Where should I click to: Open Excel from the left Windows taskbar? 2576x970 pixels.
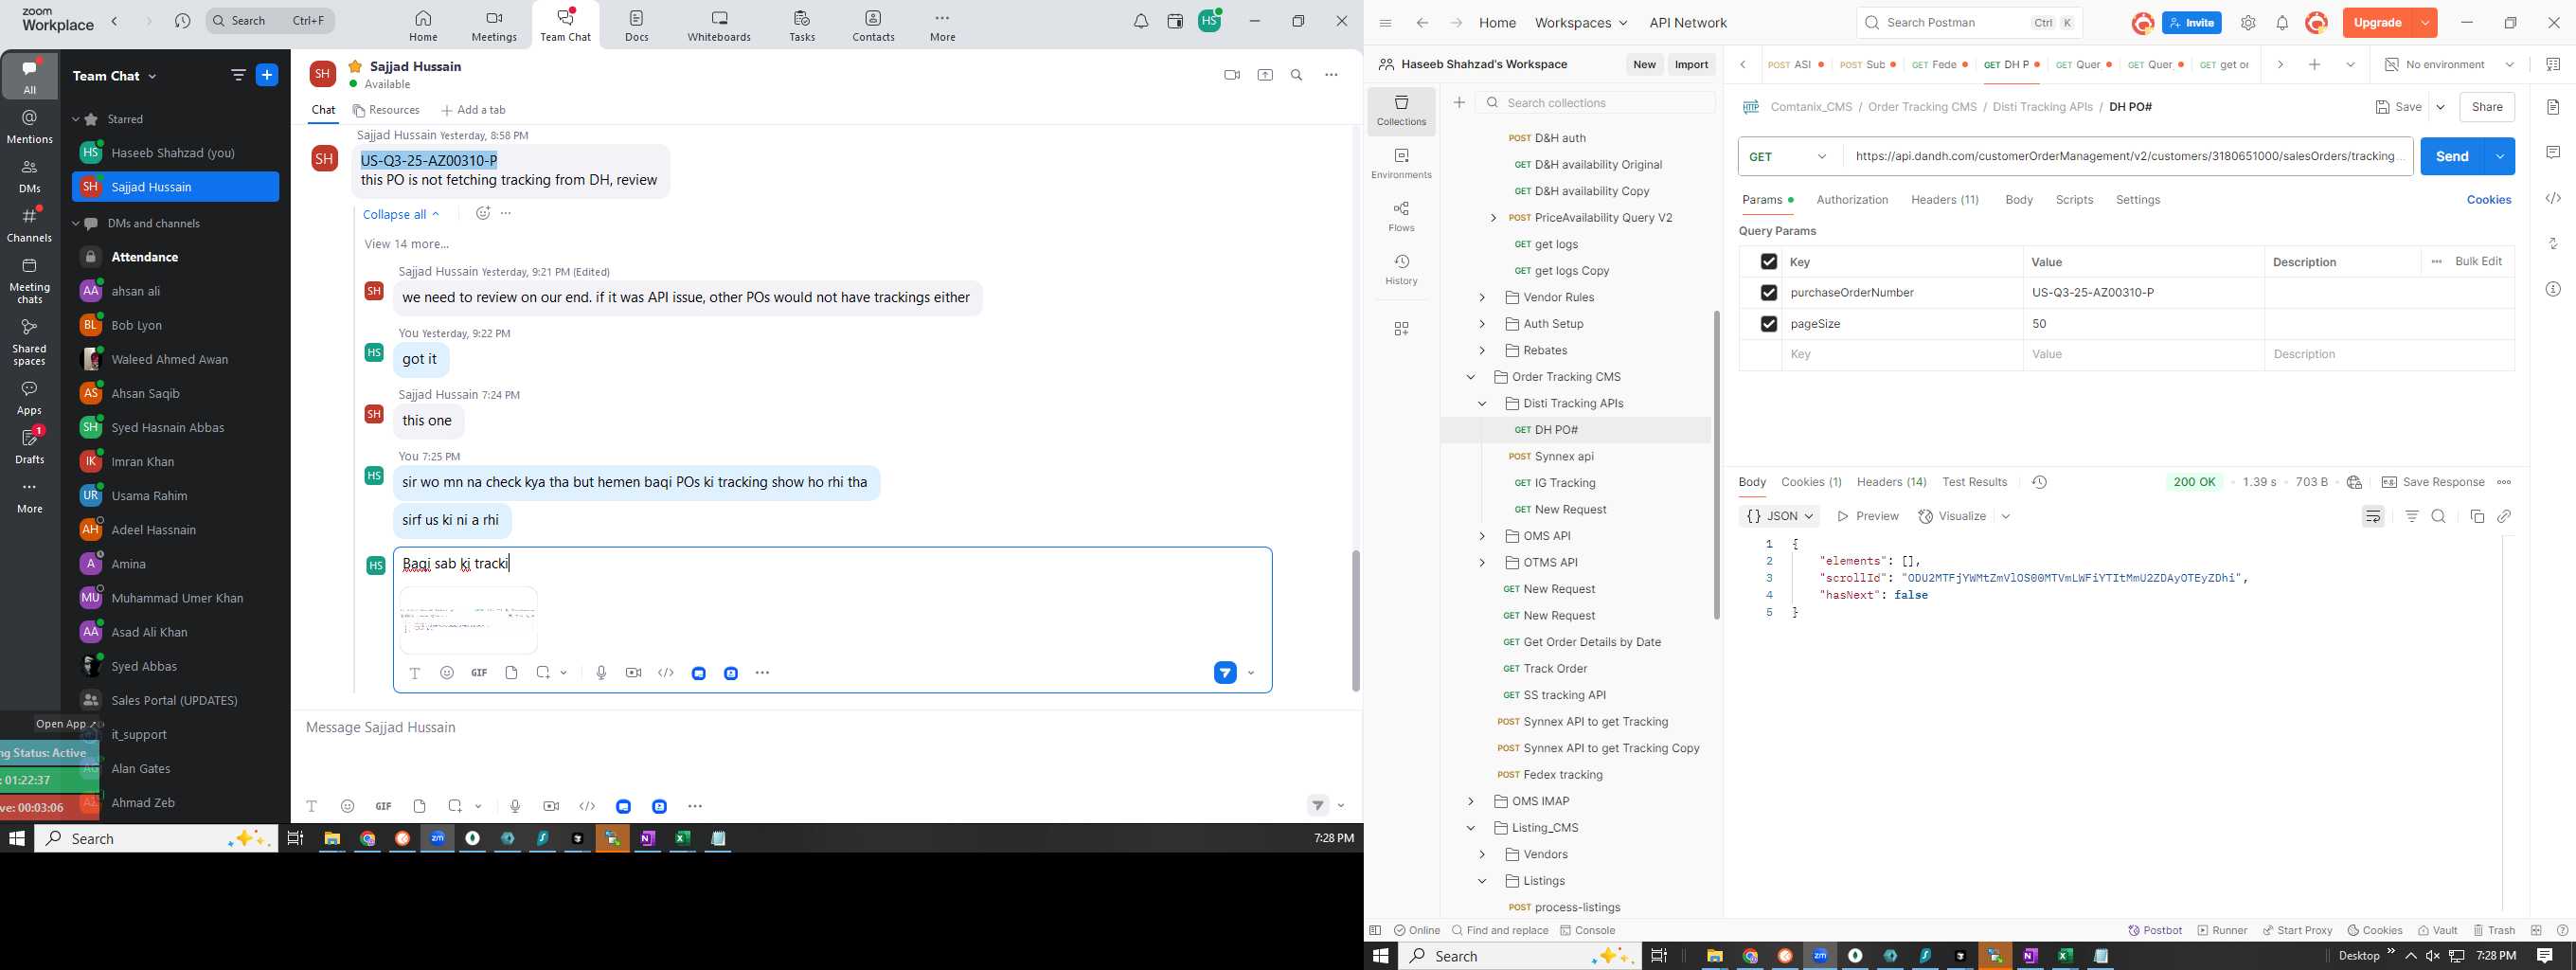click(x=683, y=839)
